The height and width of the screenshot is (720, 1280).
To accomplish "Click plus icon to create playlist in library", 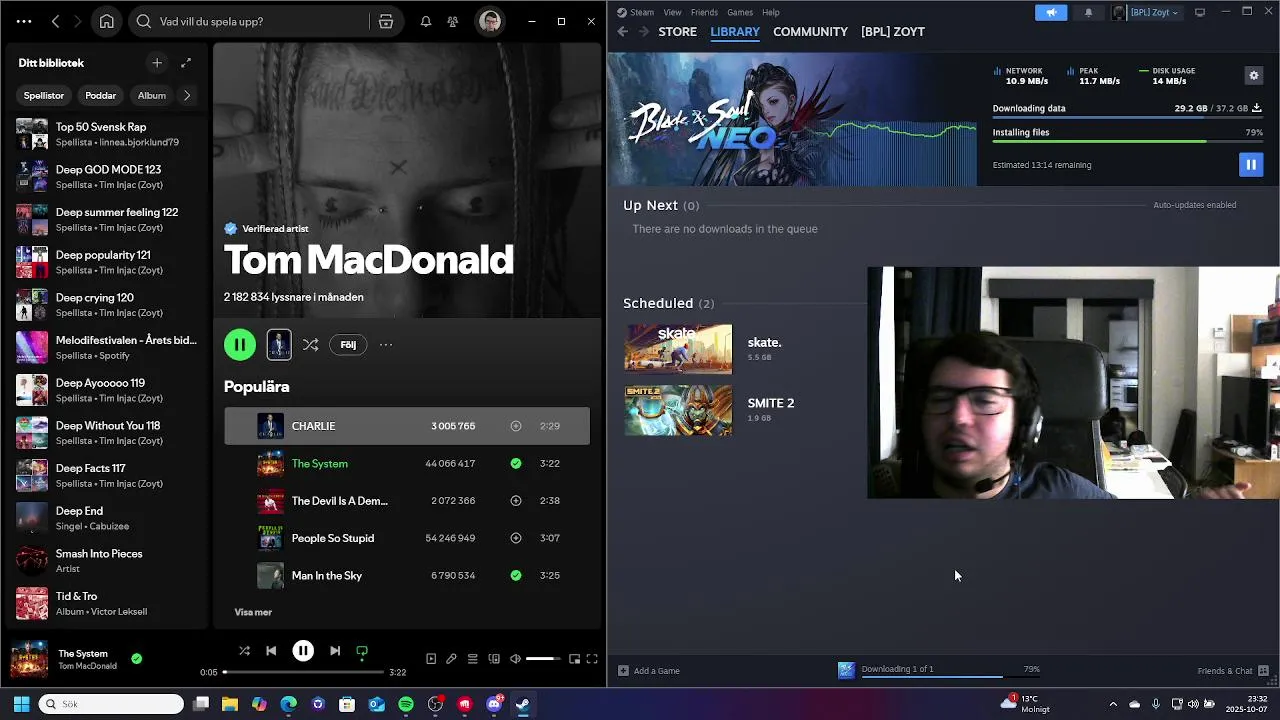I will [157, 63].
